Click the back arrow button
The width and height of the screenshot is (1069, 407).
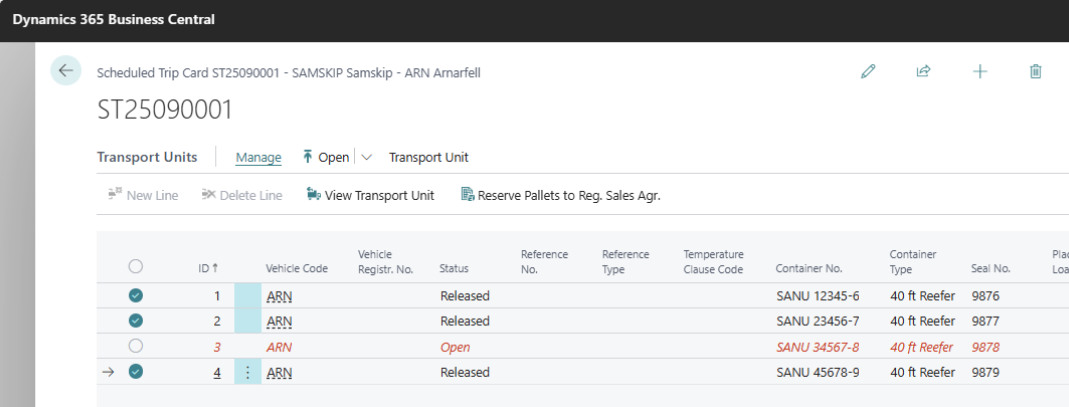click(66, 70)
